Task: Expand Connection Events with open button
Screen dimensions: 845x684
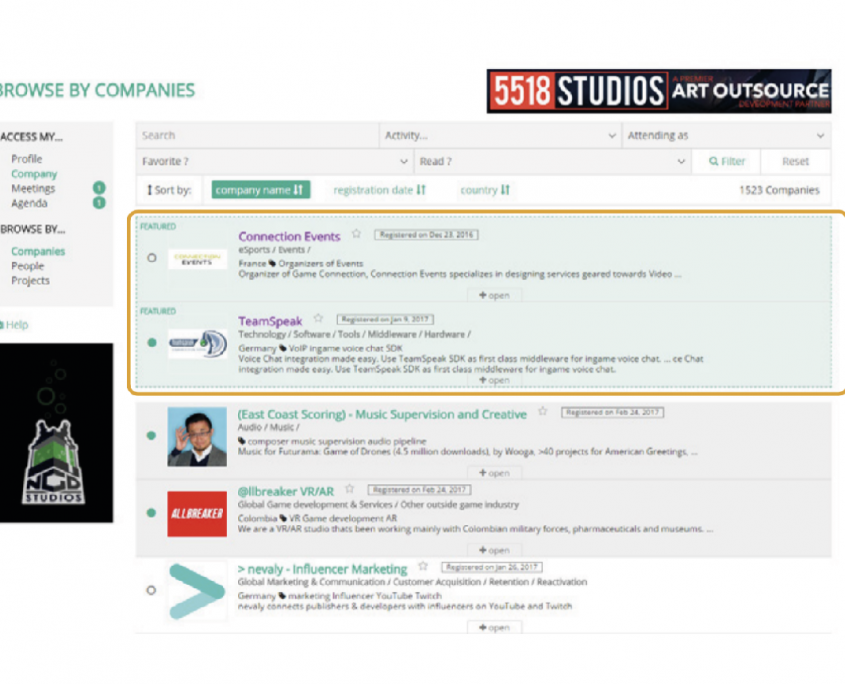Action: pyautogui.click(x=494, y=295)
